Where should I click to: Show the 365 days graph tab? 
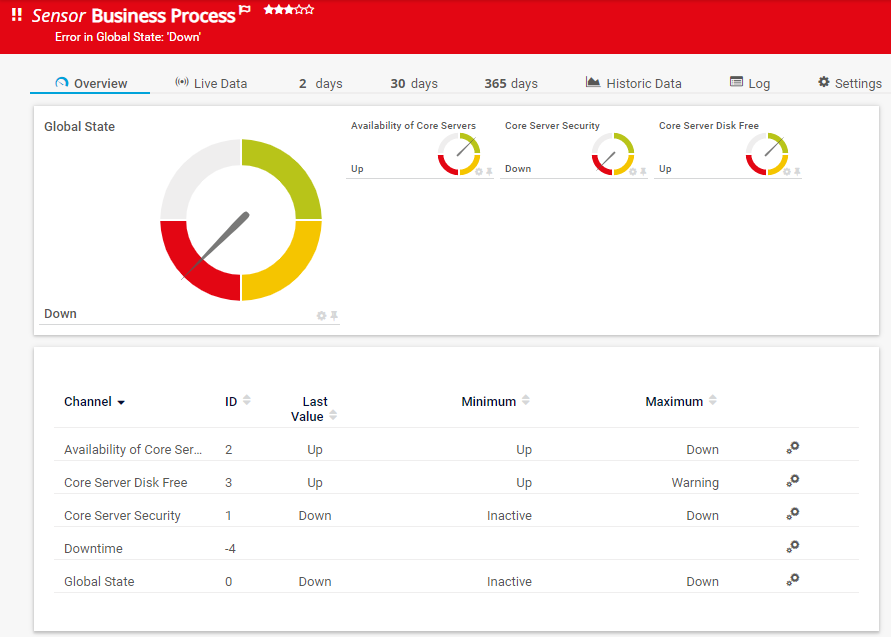coord(511,84)
